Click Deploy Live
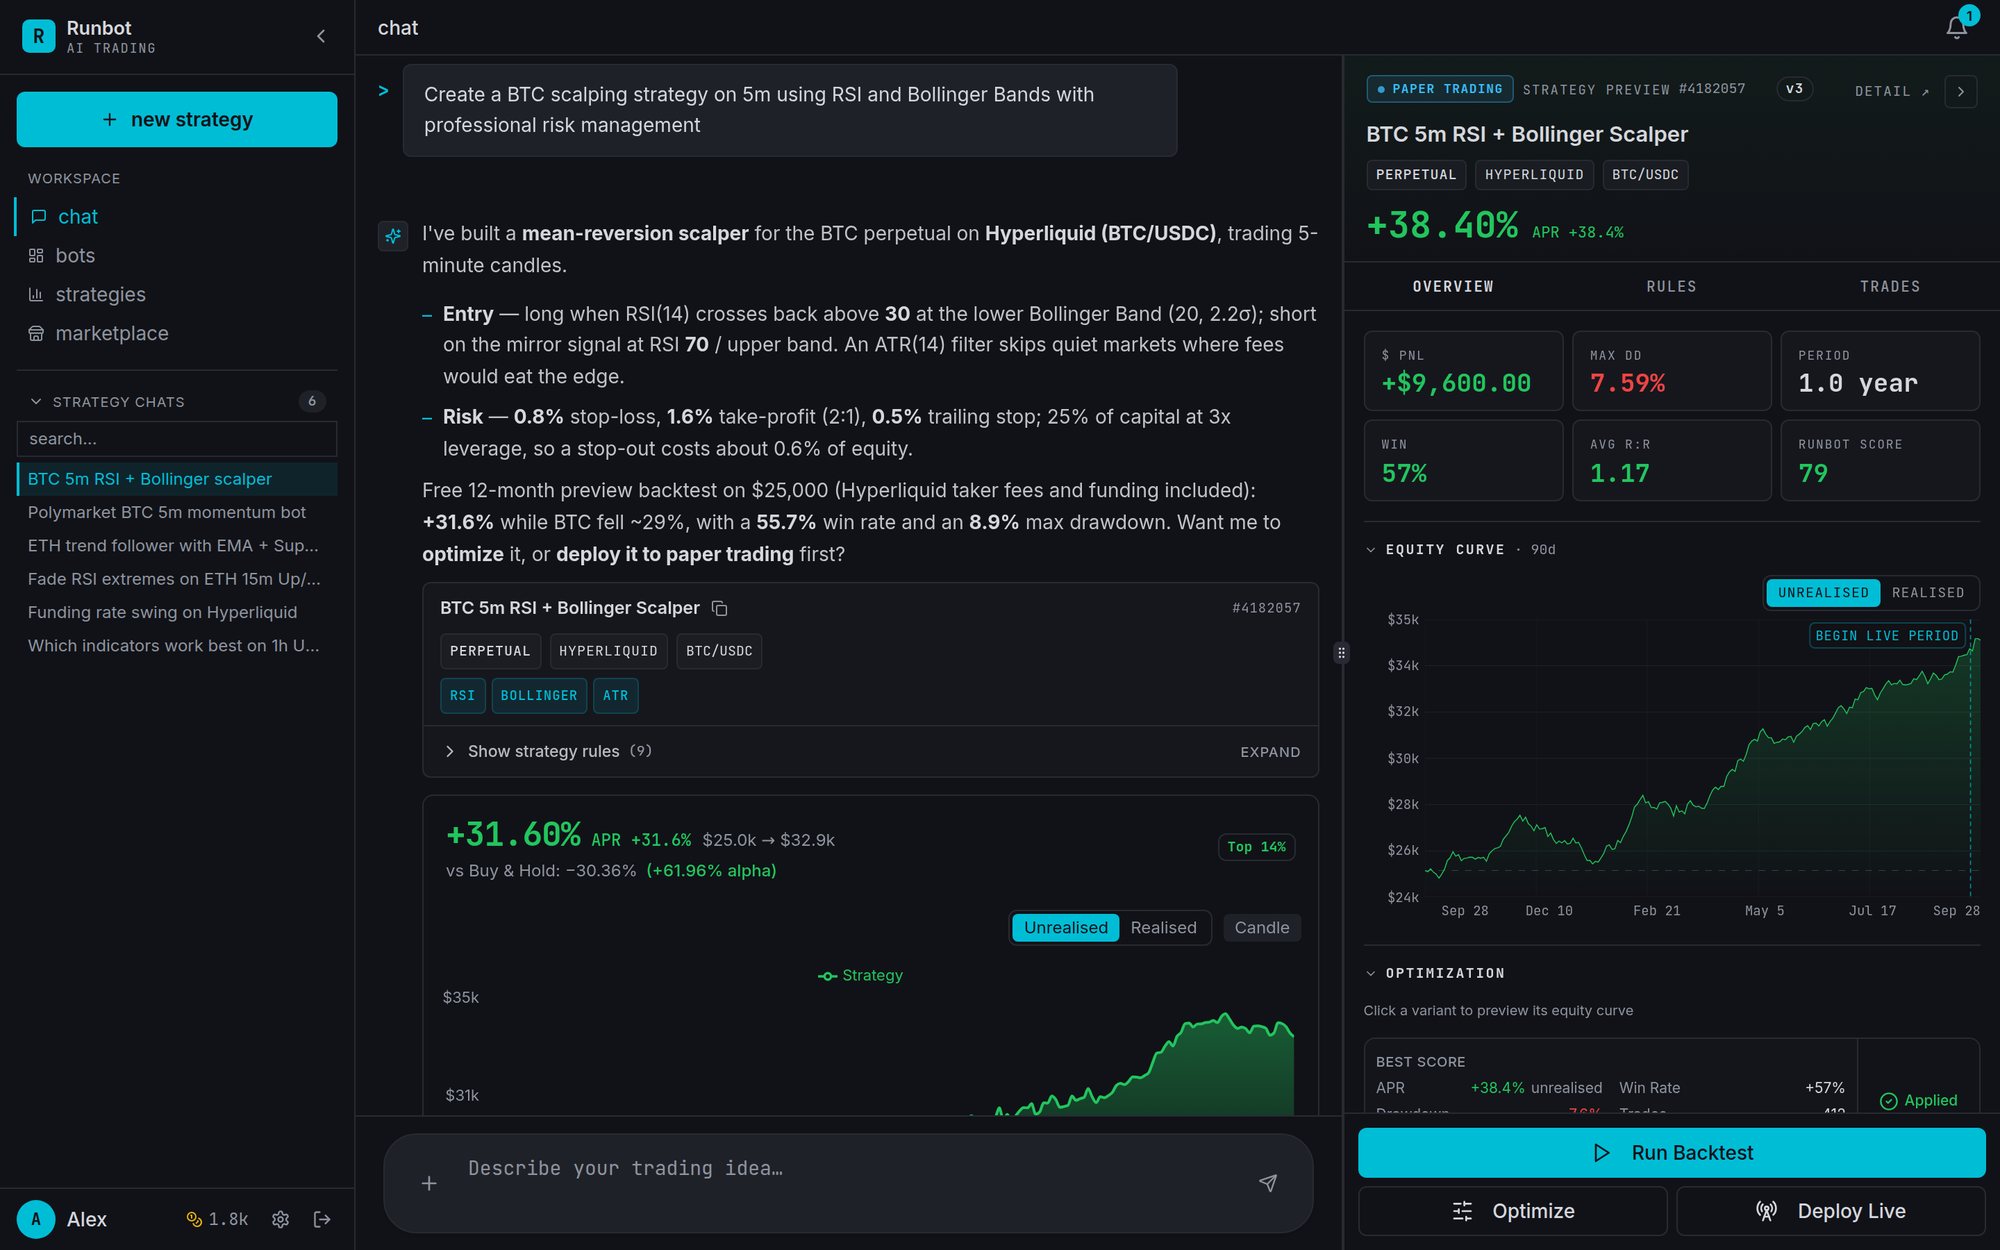The height and width of the screenshot is (1250, 2000). tap(1831, 1211)
